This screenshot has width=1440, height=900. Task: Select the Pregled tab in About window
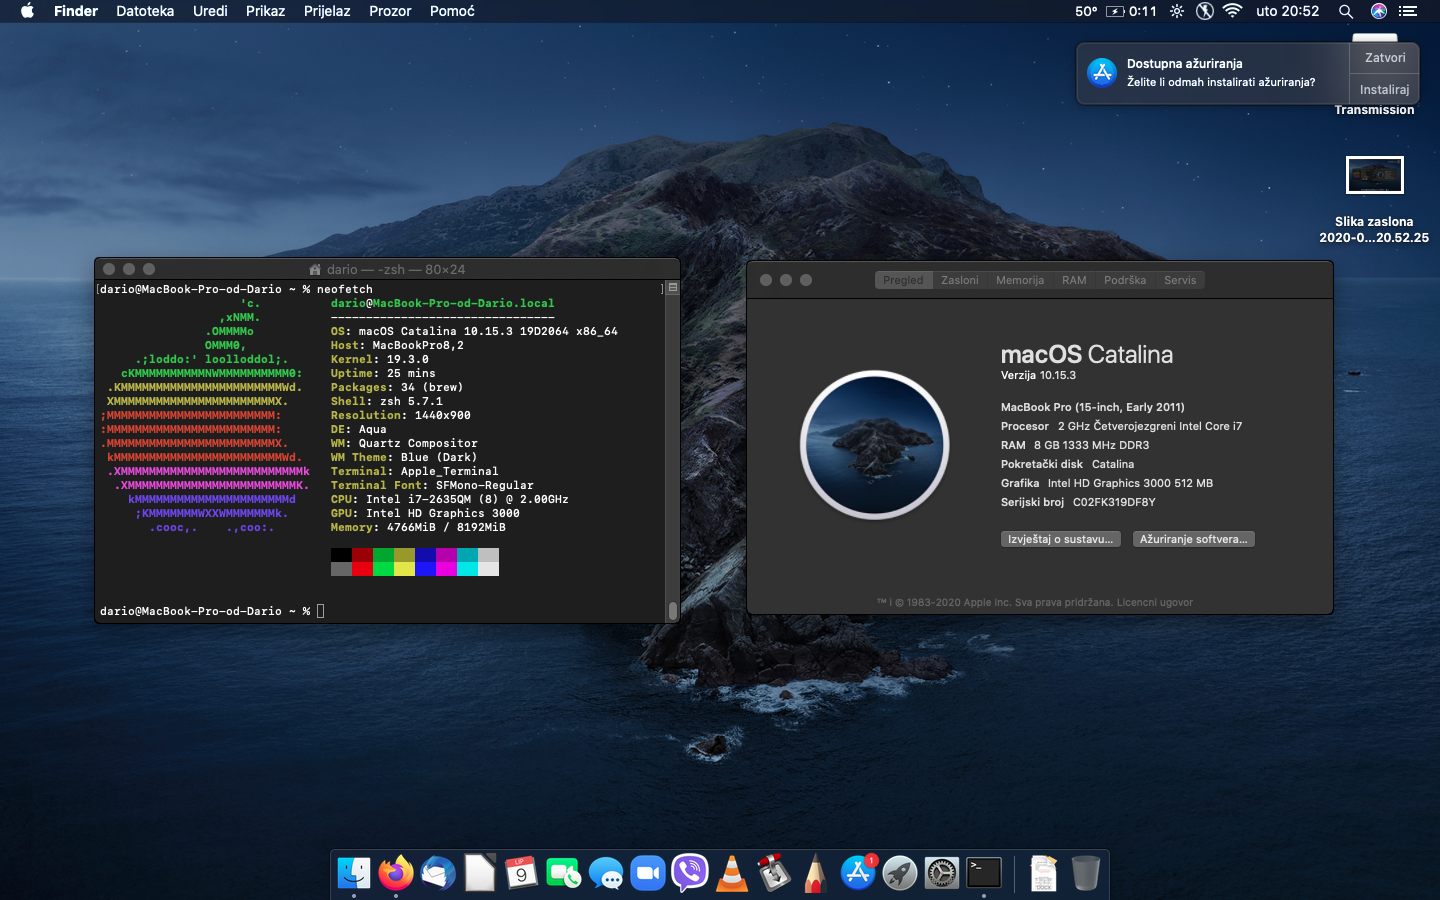coord(903,280)
